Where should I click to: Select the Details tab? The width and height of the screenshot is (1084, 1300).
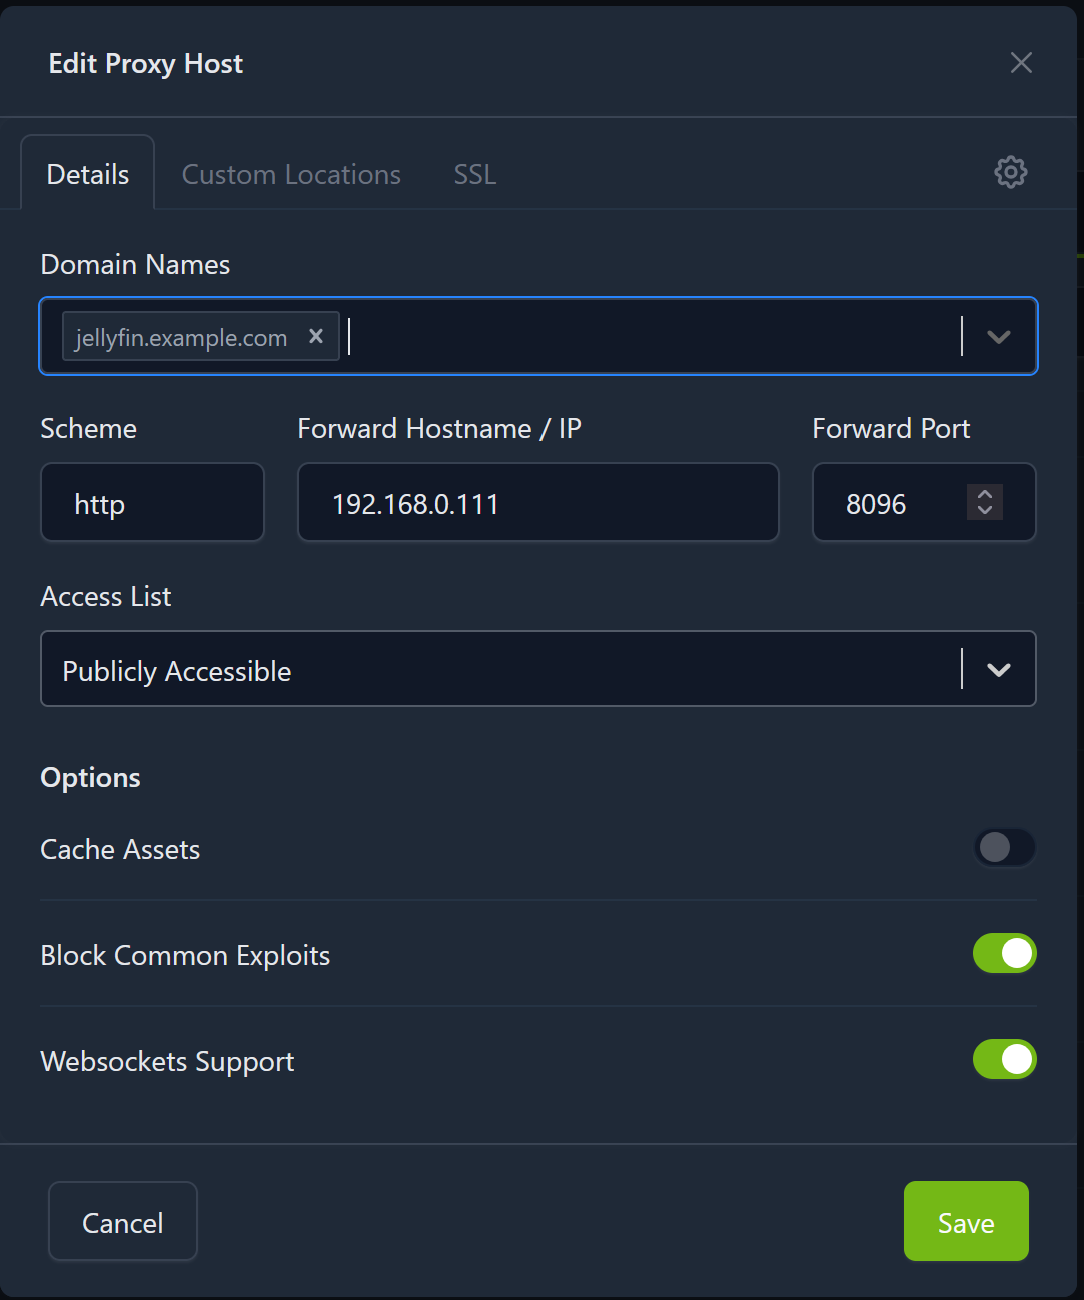click(88, 174)
